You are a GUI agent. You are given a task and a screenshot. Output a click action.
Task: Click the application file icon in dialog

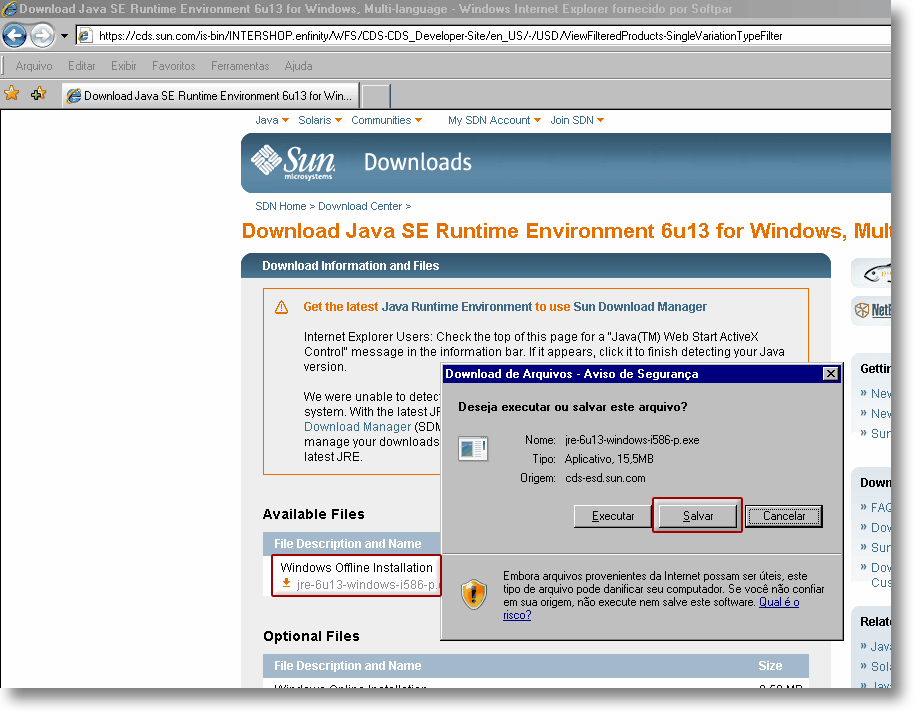[473, 449]
